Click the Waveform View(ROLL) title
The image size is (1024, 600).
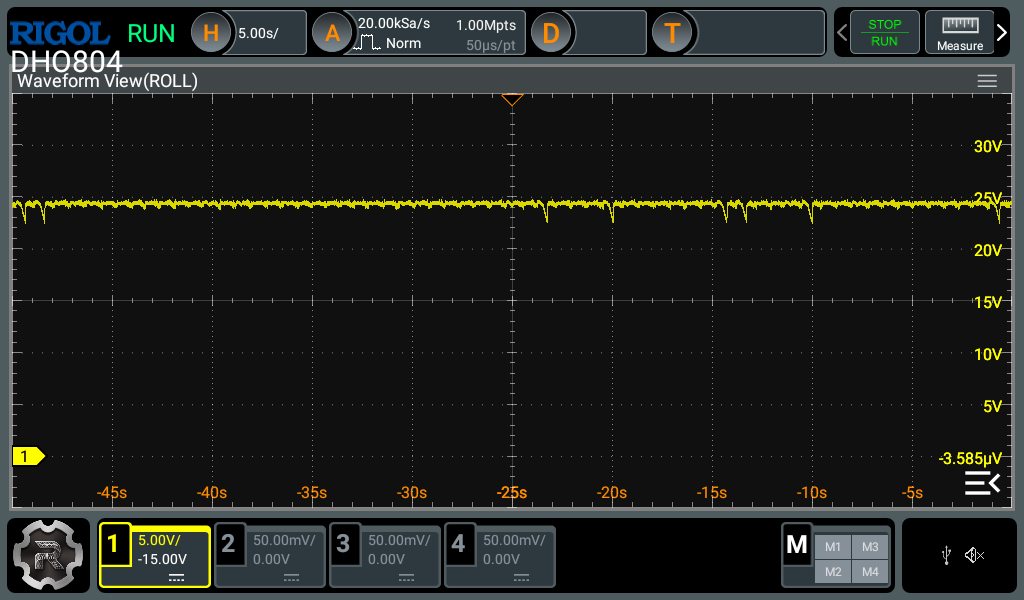pyautogui.click(x=107, y=81)
